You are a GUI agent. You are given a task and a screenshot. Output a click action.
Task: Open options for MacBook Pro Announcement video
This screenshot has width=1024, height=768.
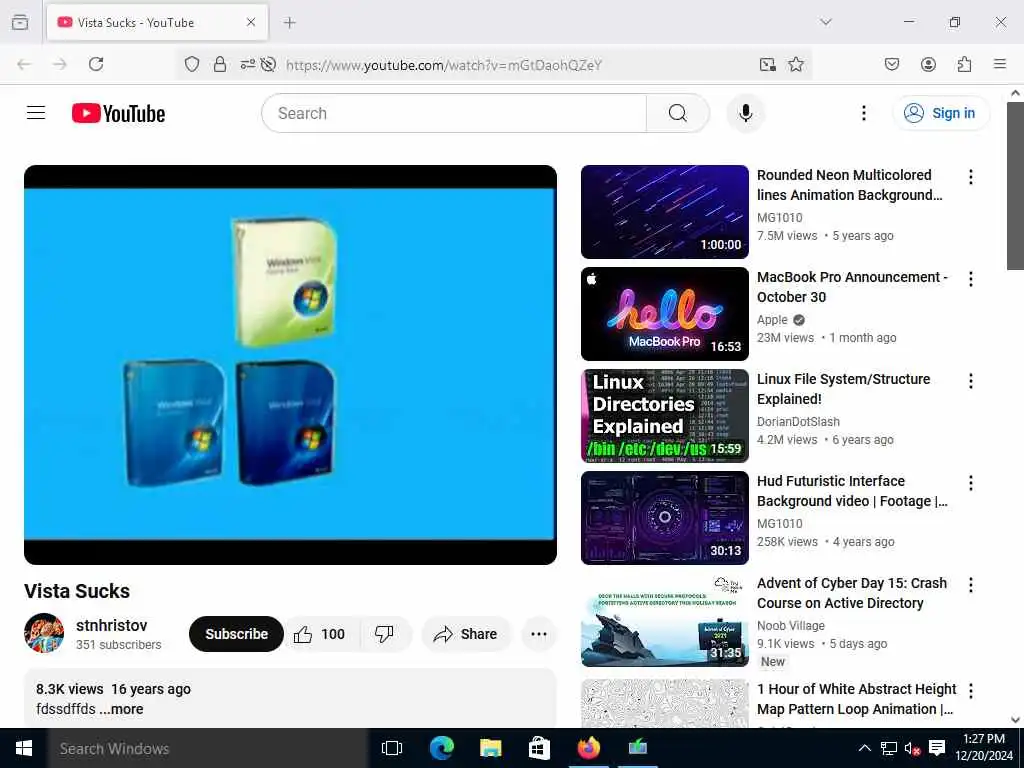(970, 279)
